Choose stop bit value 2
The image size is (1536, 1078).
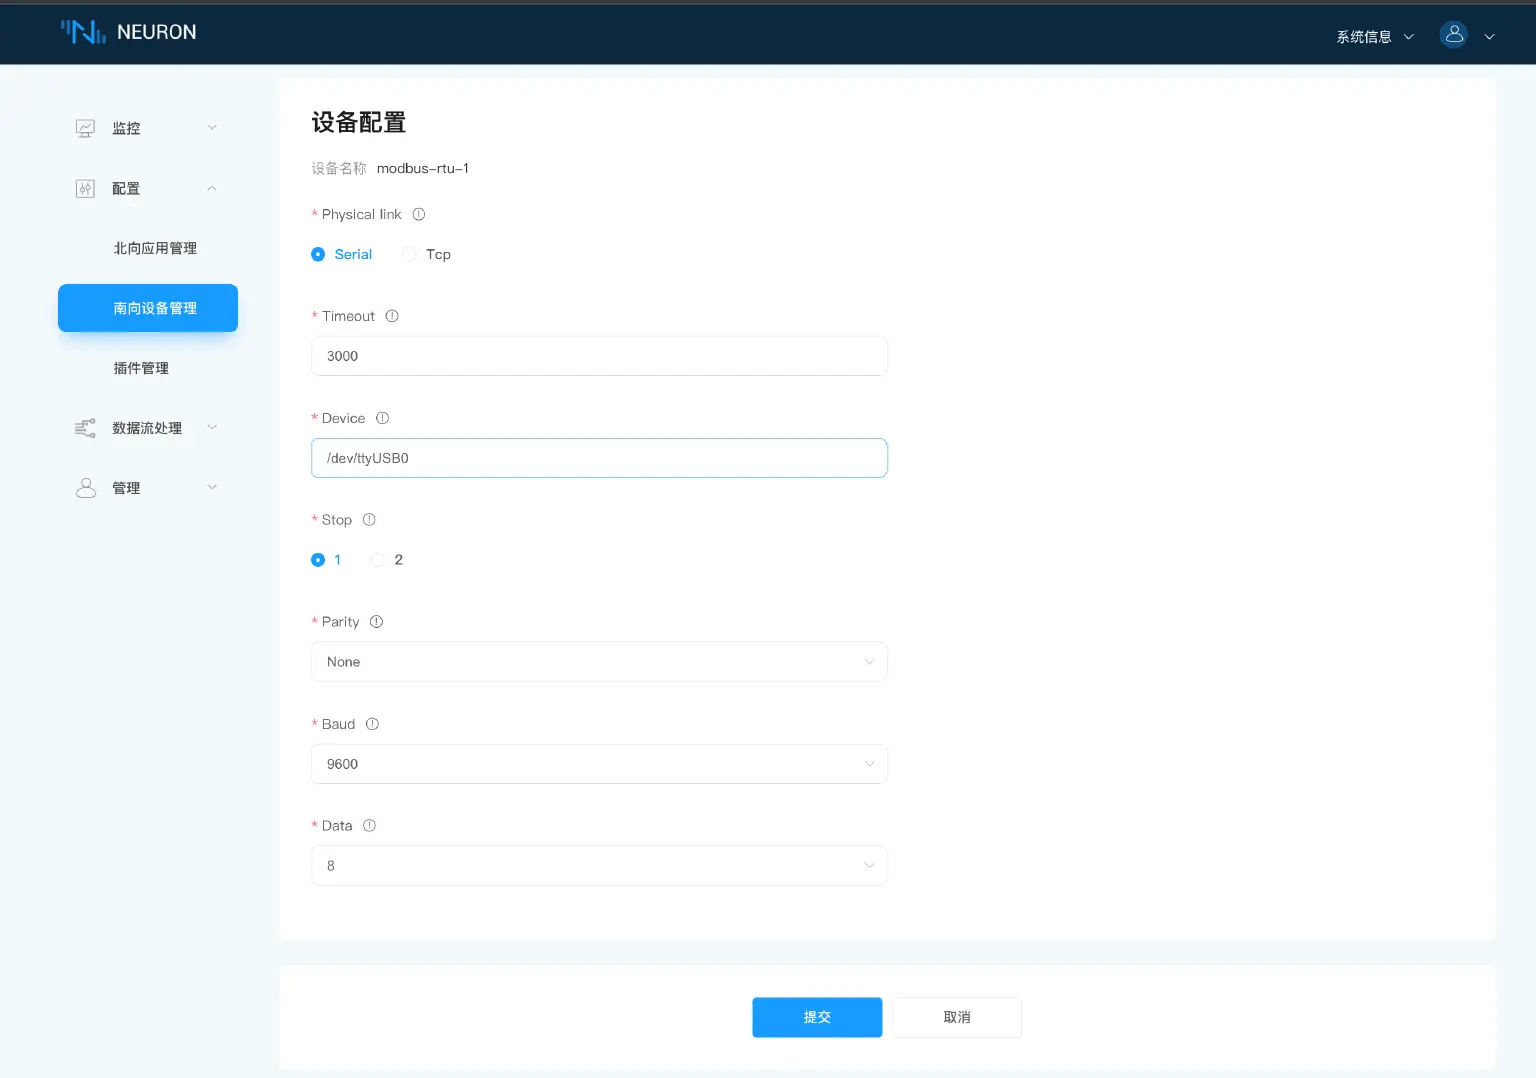tap(378, 560)
